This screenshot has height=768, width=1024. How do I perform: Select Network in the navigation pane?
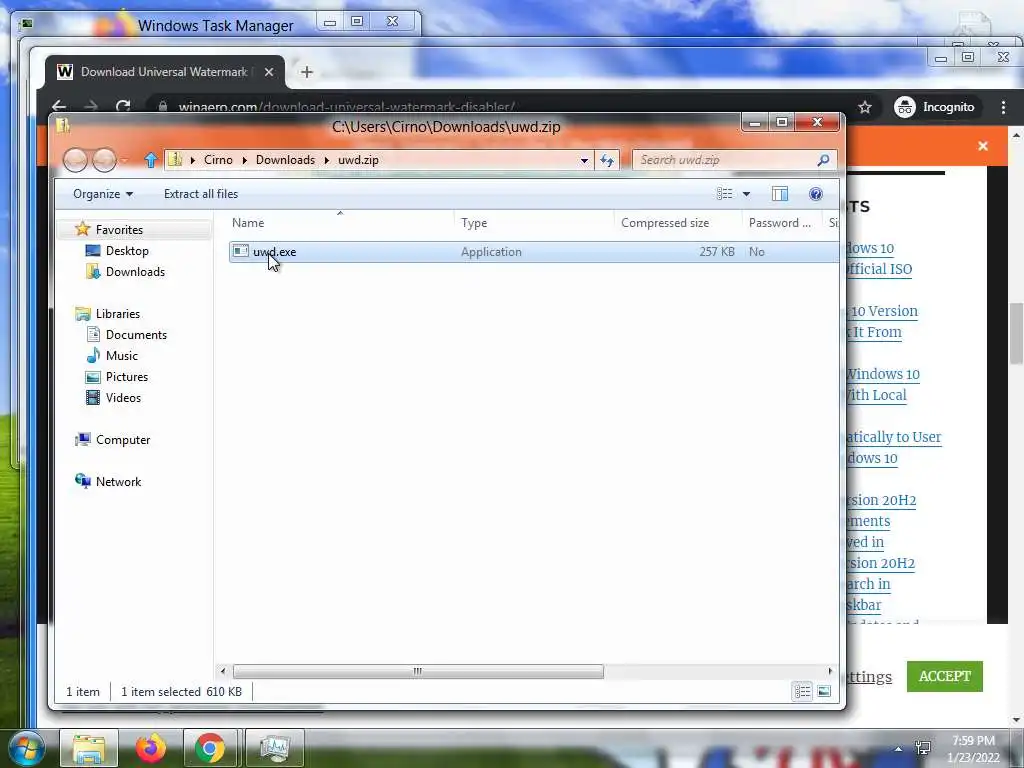point(118,481)
